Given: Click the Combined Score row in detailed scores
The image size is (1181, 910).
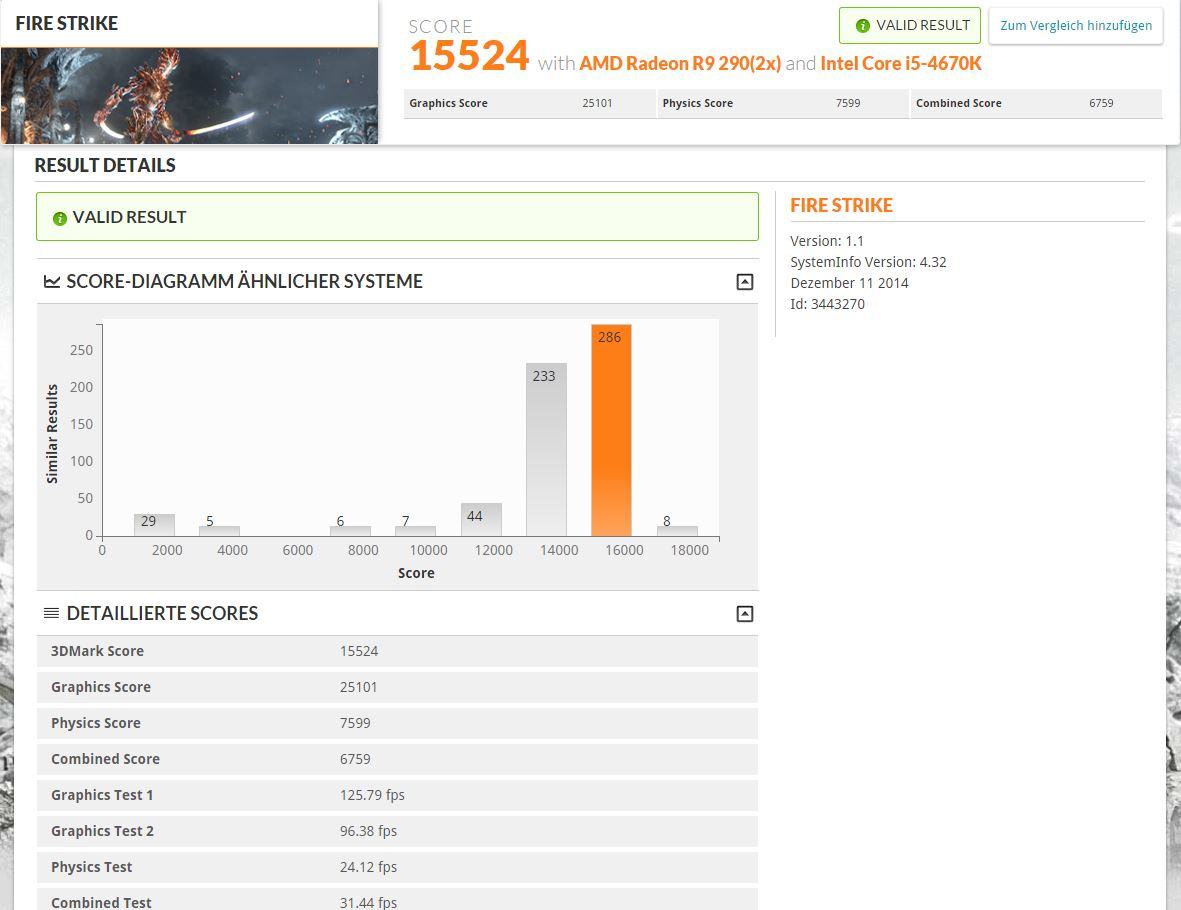Looking at the screenshot, I should tap(397, 759).
